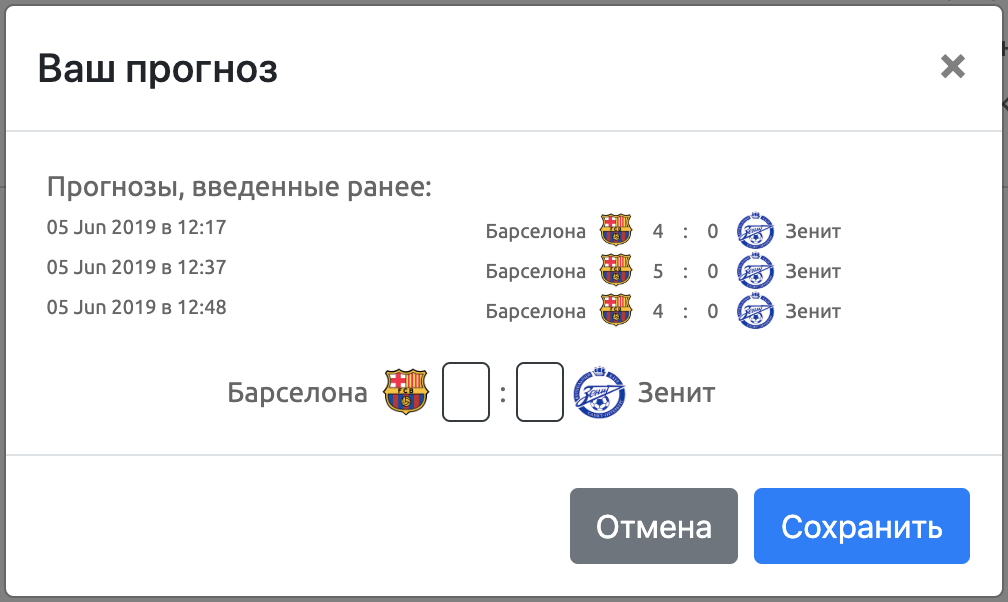Click Barcelona crest in the 12:37 forecast row
1008x602 pixels.
(x=616, y=271)
